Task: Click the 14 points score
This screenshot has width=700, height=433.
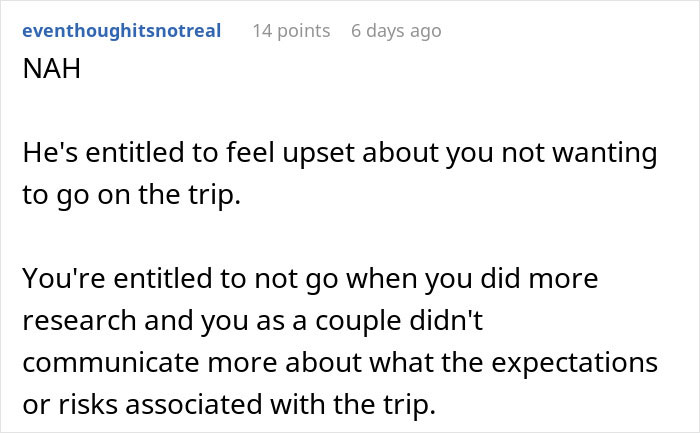Action: click(x=291, y=31)
